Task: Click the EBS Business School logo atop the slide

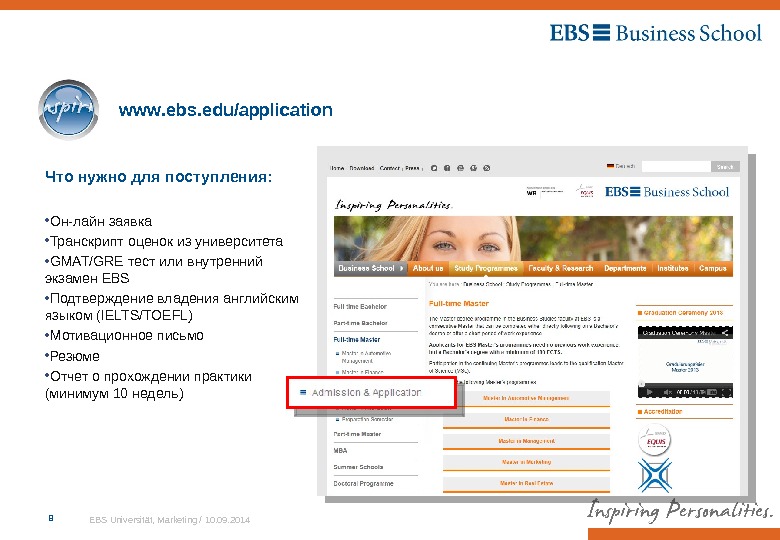Action: (x=656, y=33)
